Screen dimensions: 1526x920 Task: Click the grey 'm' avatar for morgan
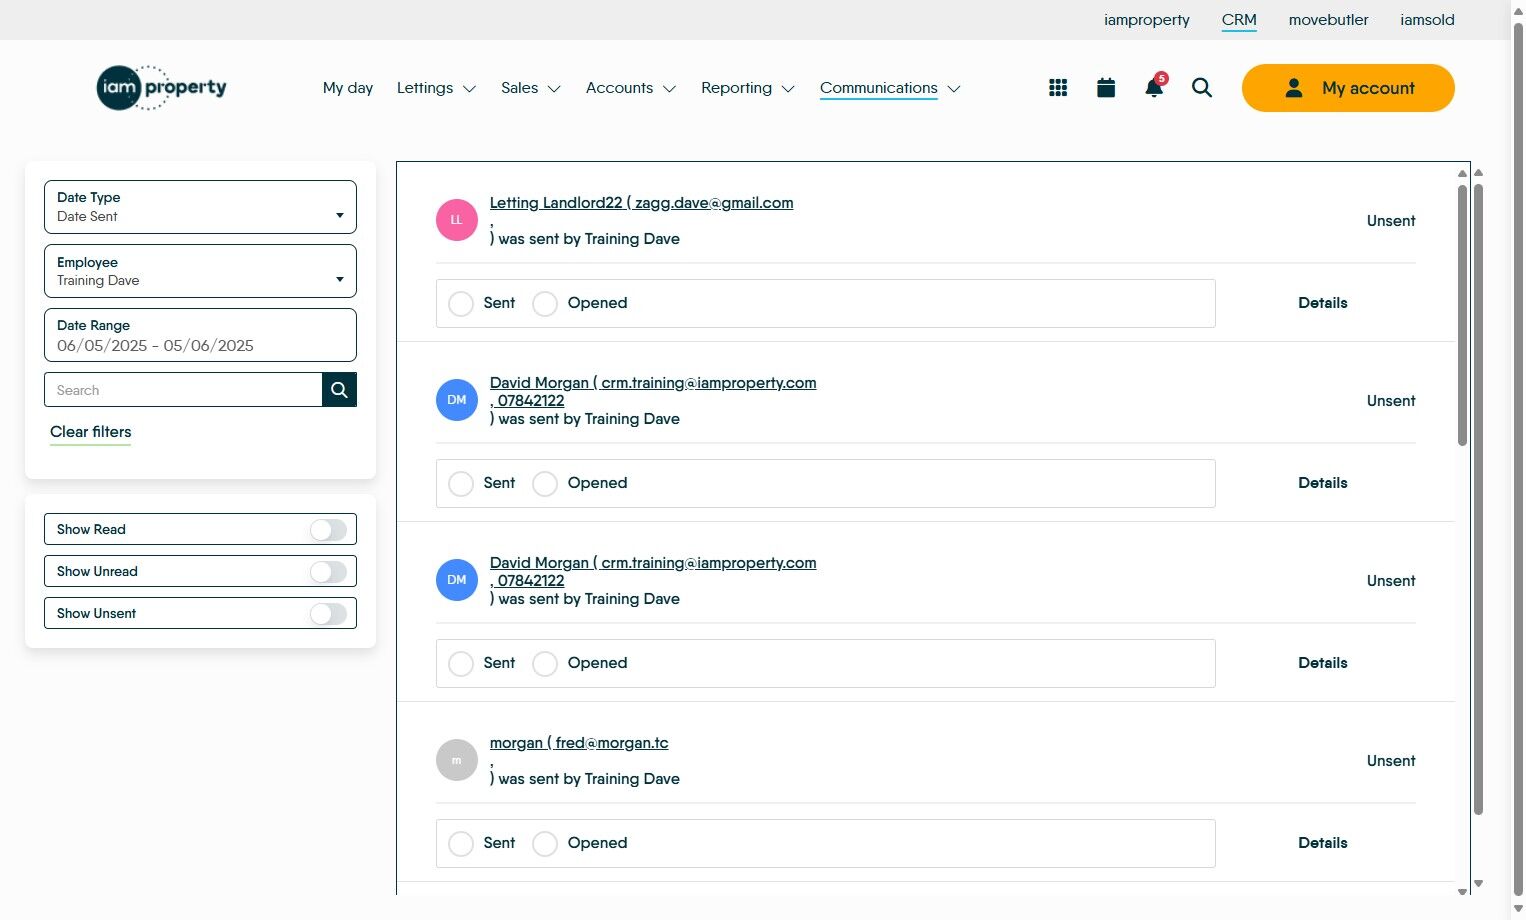457,760
